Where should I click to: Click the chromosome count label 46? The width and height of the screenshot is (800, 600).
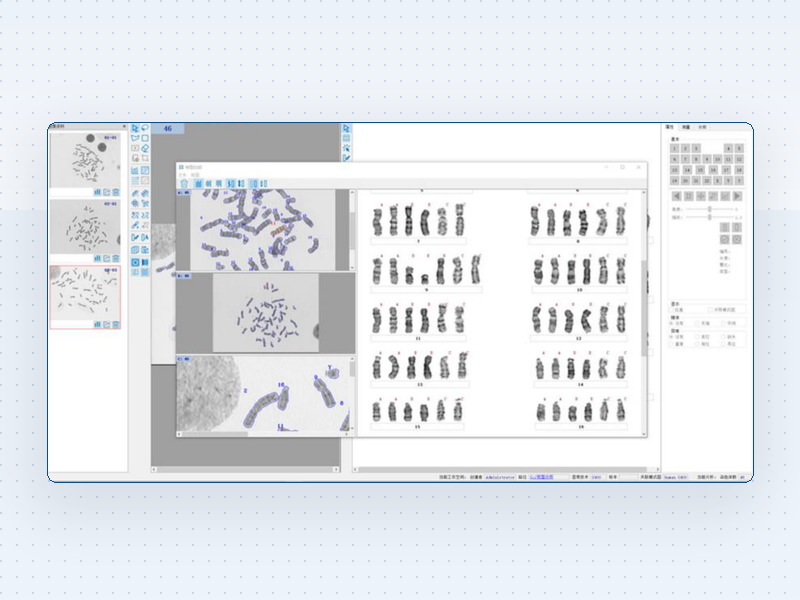click(x=168, y=129)
